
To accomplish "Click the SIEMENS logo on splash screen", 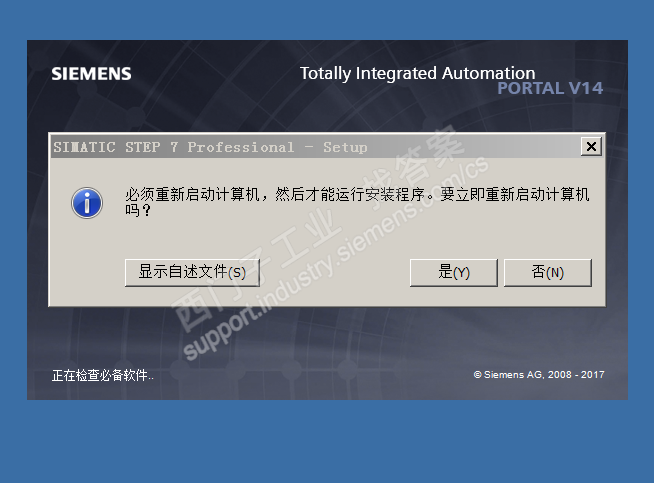I will click(91, 74).
